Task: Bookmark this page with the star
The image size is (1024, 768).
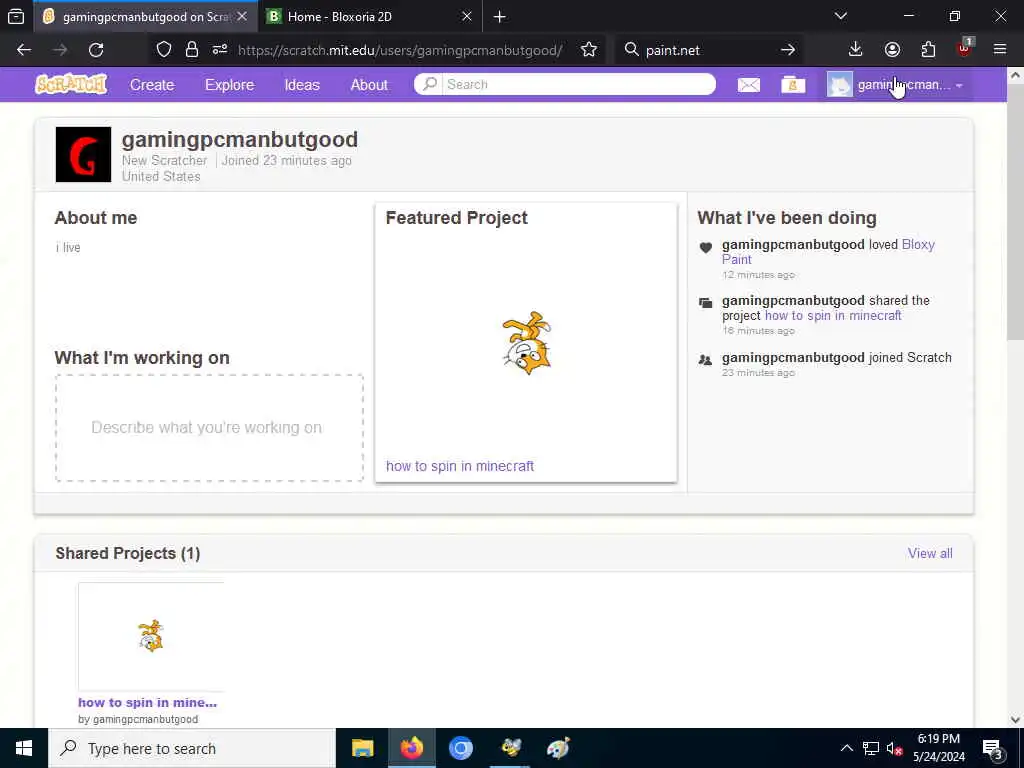Action: tap(588, 50)
